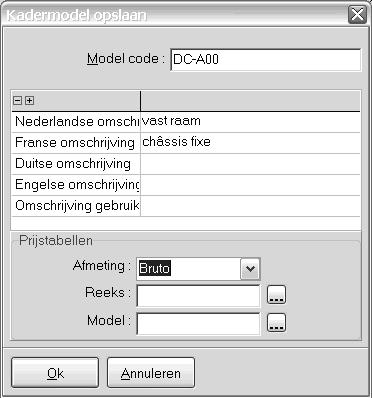This screenshot has width=372, height=398.
Task: Click the Model code input field
Action: pos(265,60)
